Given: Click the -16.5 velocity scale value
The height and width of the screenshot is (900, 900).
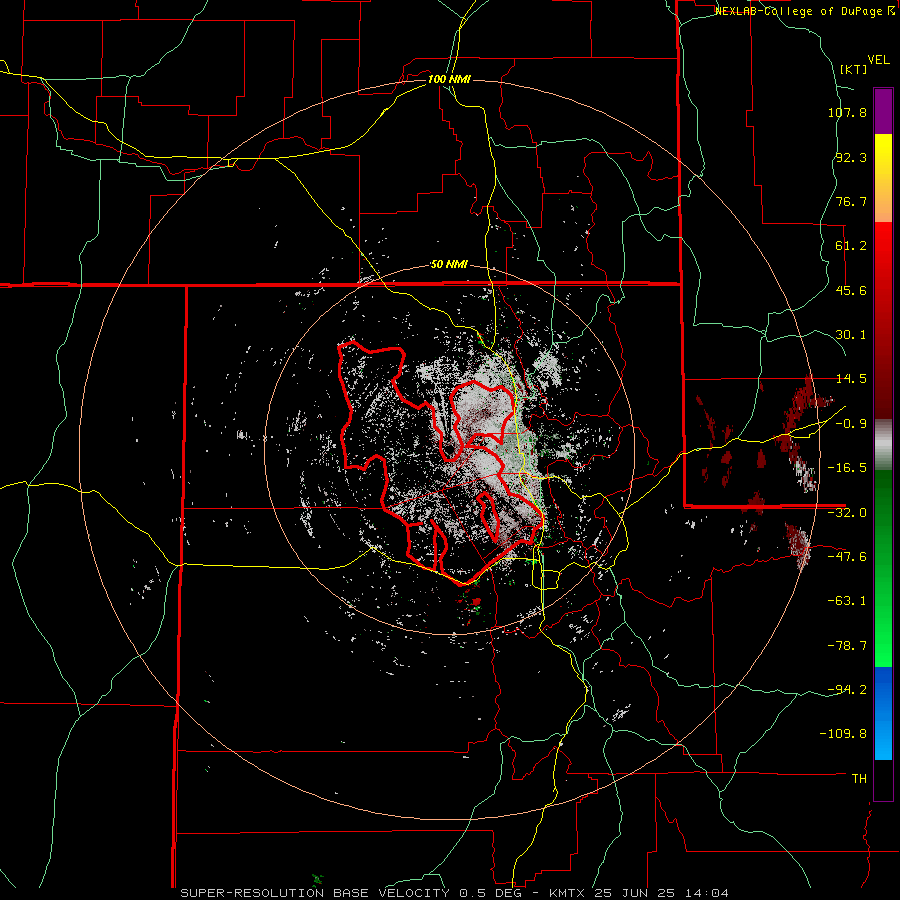Looking at the screenshot, I should 847,468.
